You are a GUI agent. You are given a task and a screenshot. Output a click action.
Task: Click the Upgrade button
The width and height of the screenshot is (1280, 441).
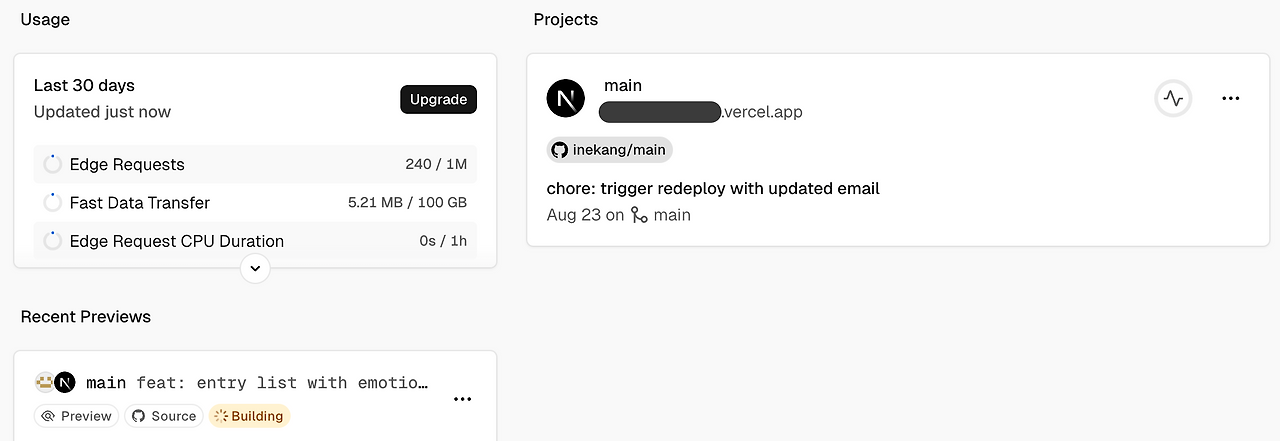pos(438,100)
